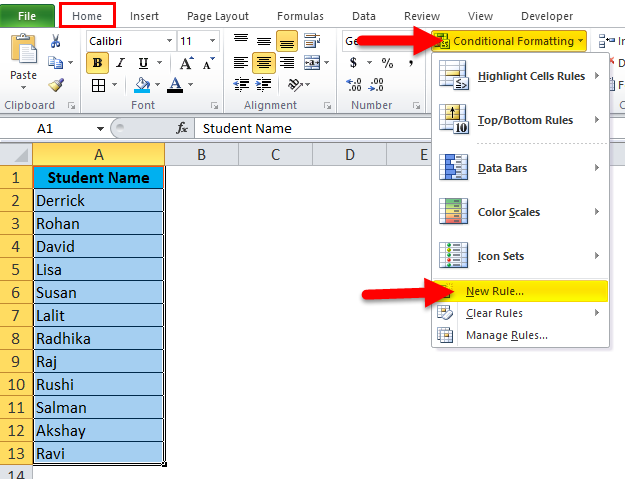Toggle Center alignment
Image resolution: width=625 pixels, height=479 pixels.
[263, 63]
